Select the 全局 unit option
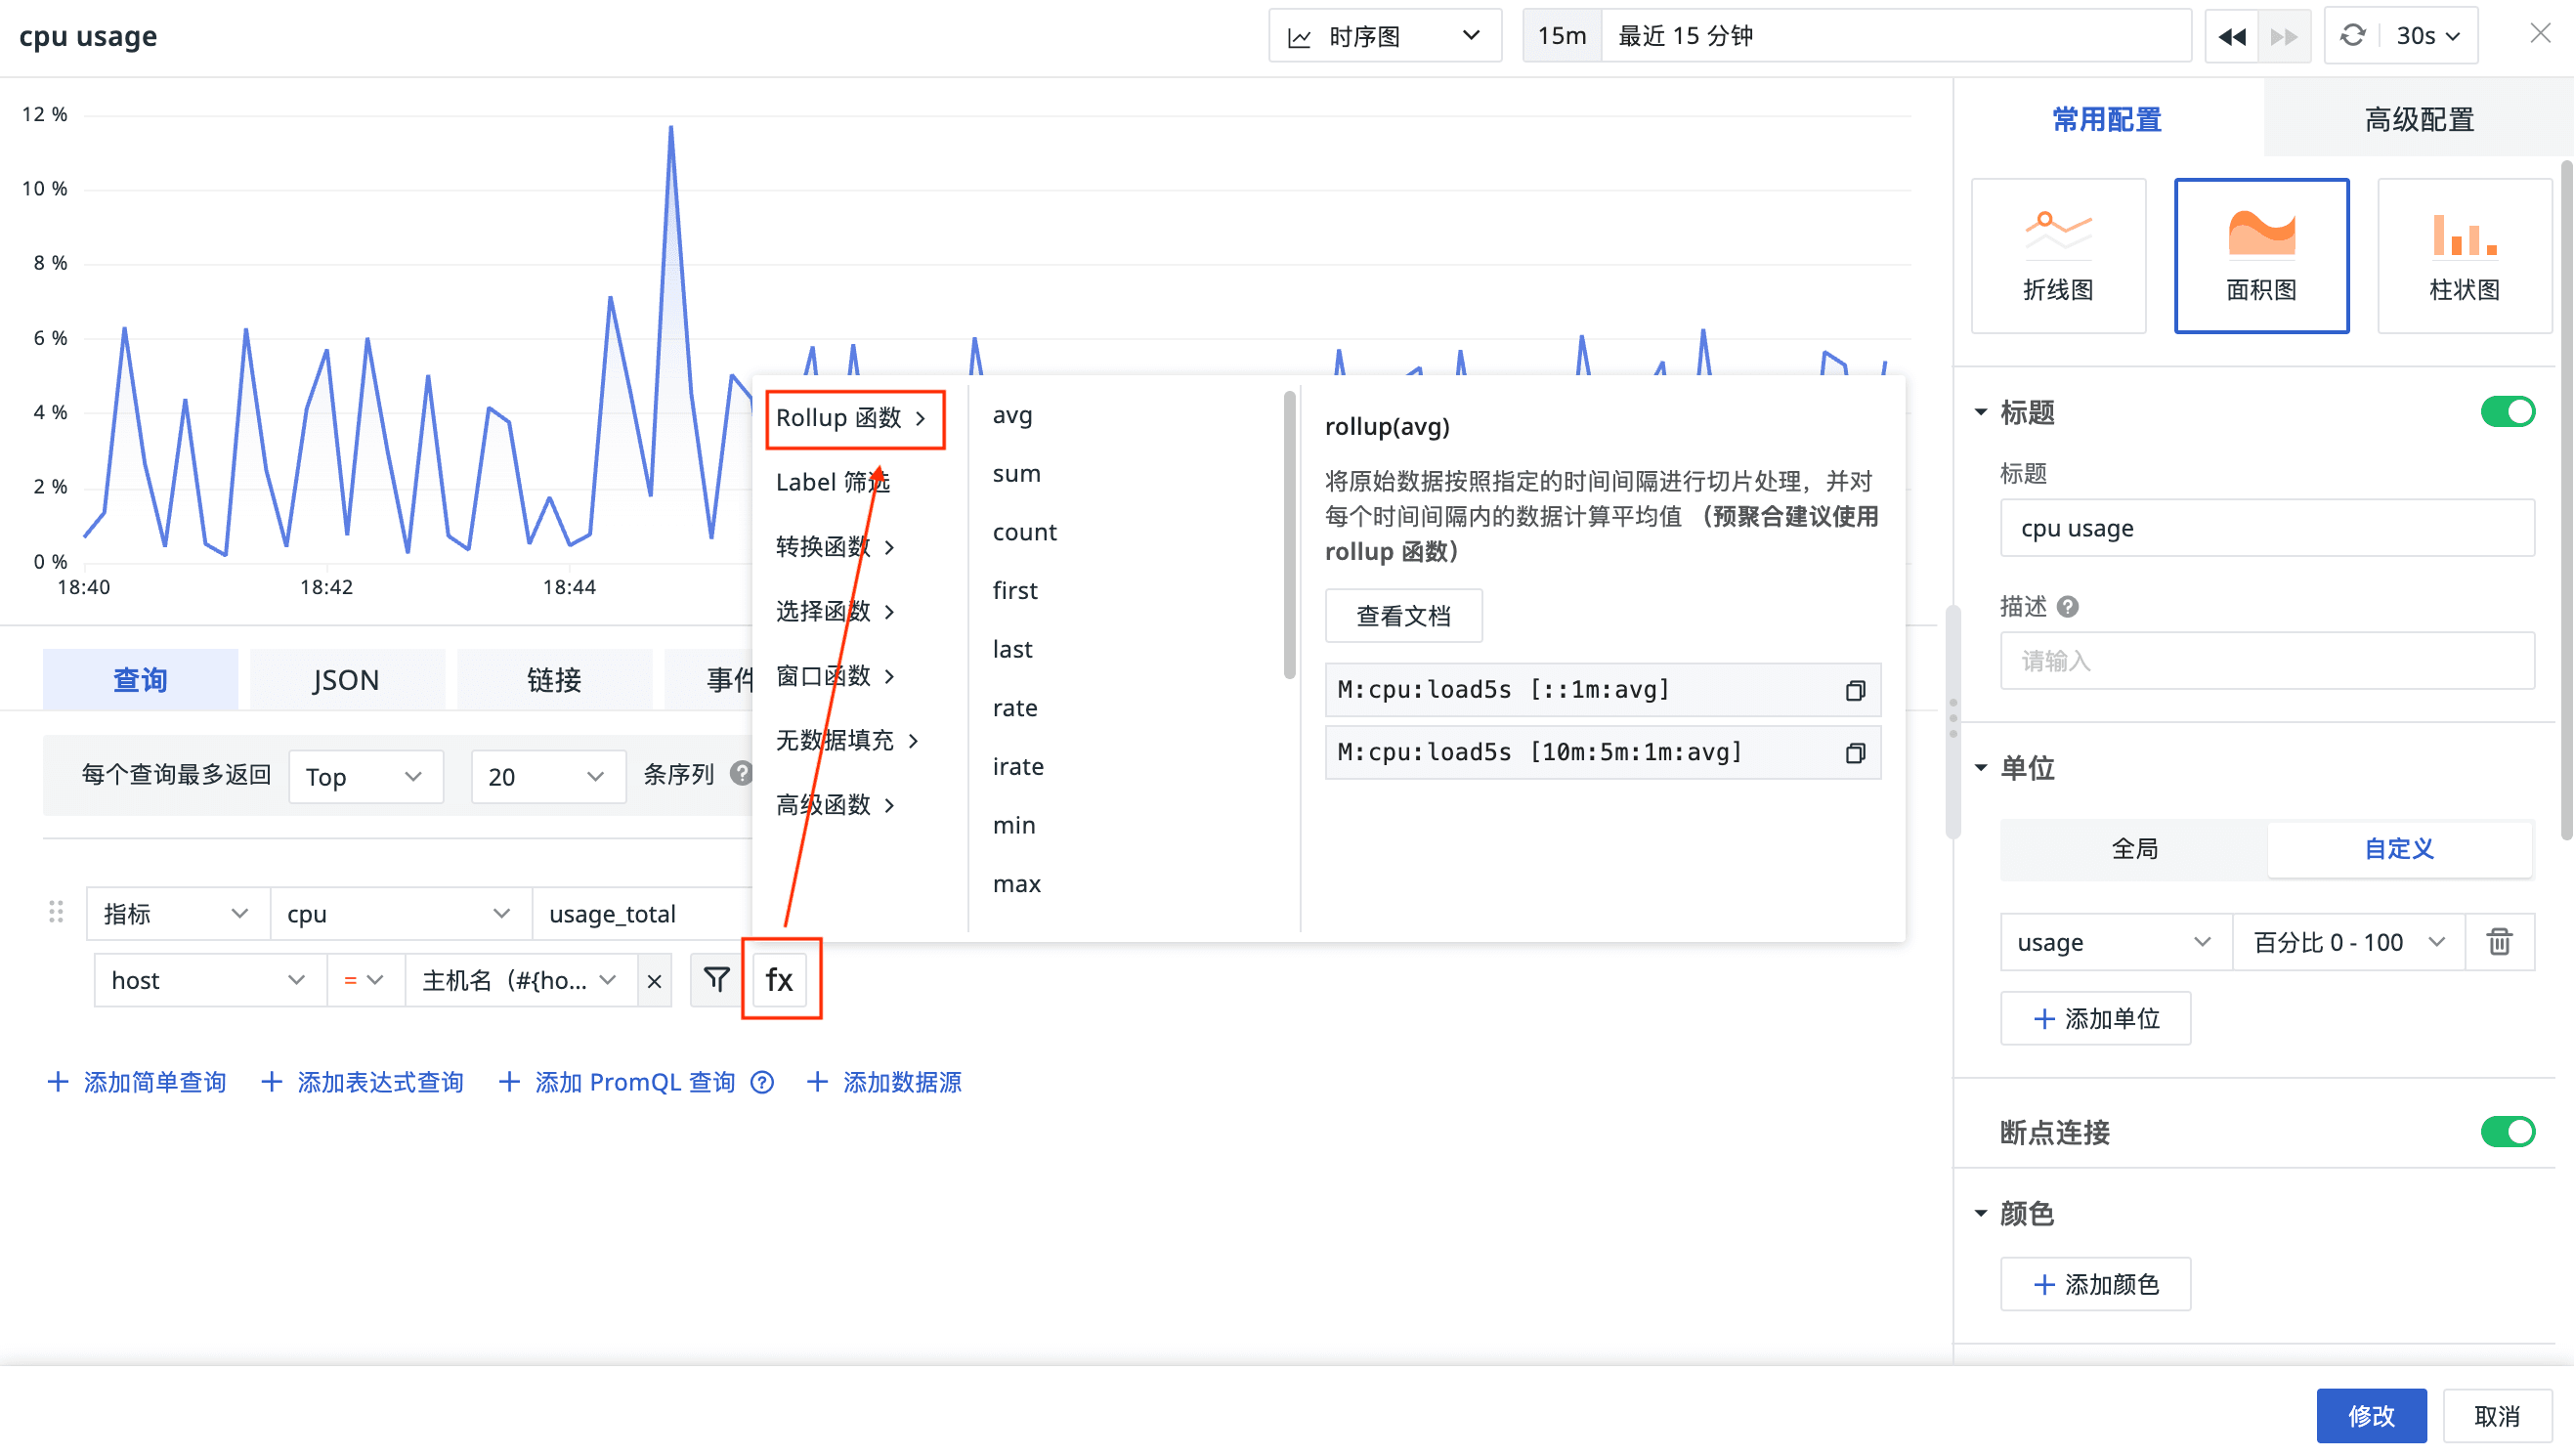This screenshot has height=1456, width=2574. coord(2133,849)
